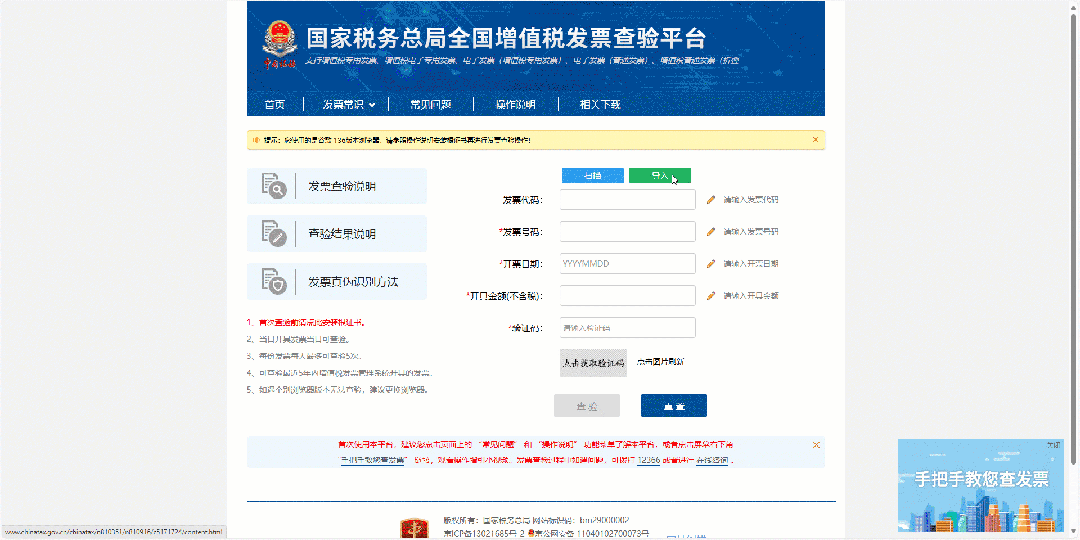Close the first-time-use tip banner
The height and width of the screenshot is (540, 1080).
click(816, 445)
